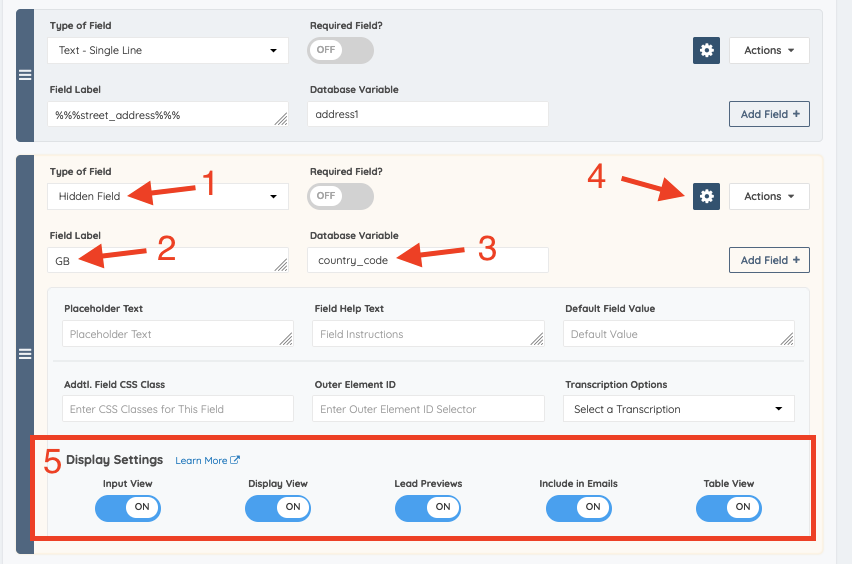852x564 pixels.
Task: Disable the Lead Previews switch
Action: (x=428, y=507)
